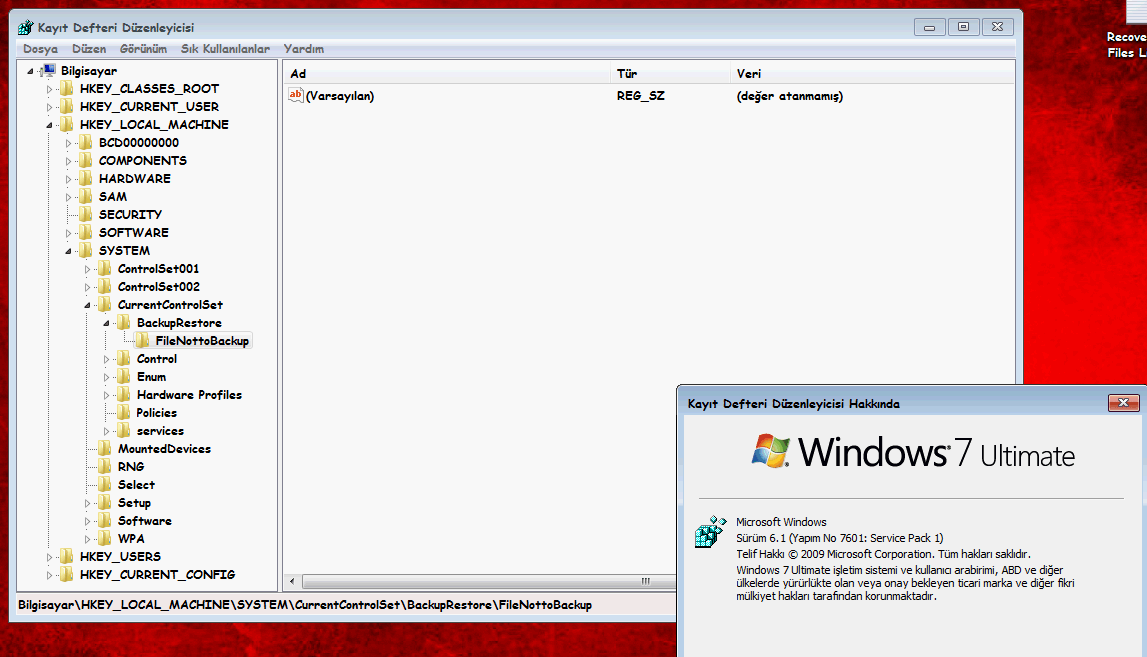Select the HARDWARE key label

pyautogui.click(x=135, y=179)
